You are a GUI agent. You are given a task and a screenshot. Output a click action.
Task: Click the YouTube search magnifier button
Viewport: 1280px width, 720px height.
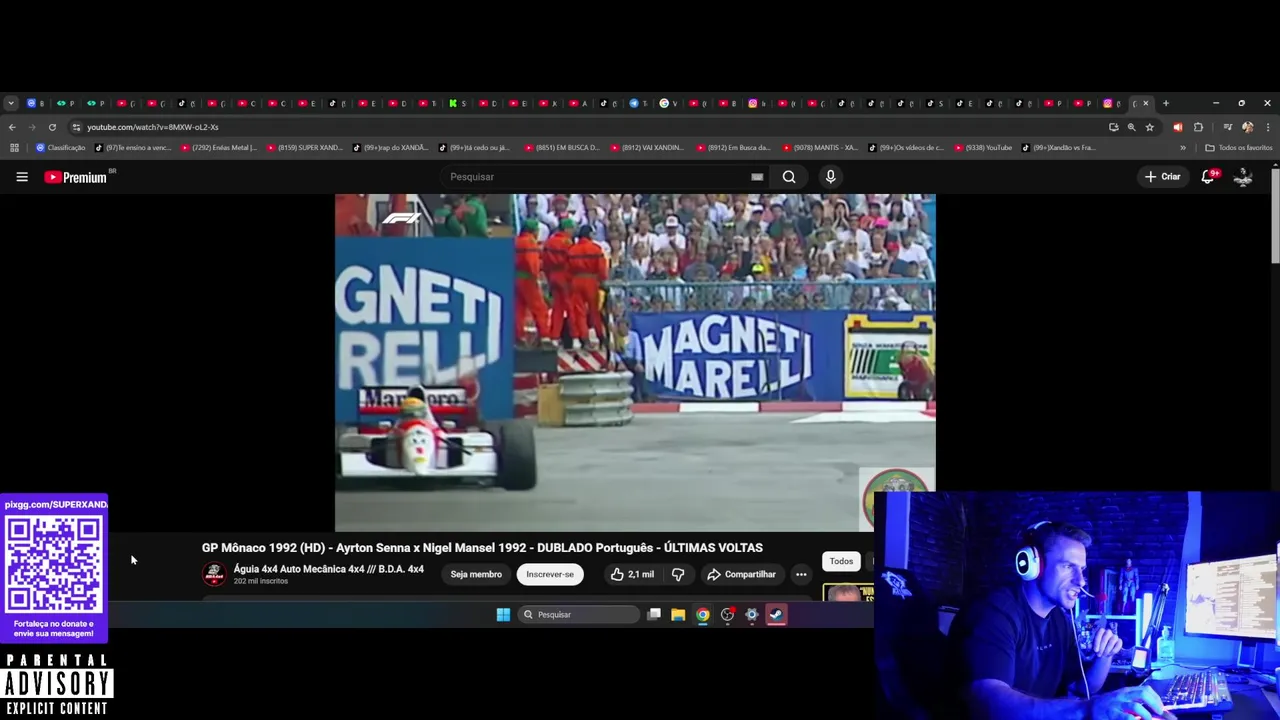click(x=789, y=177)
